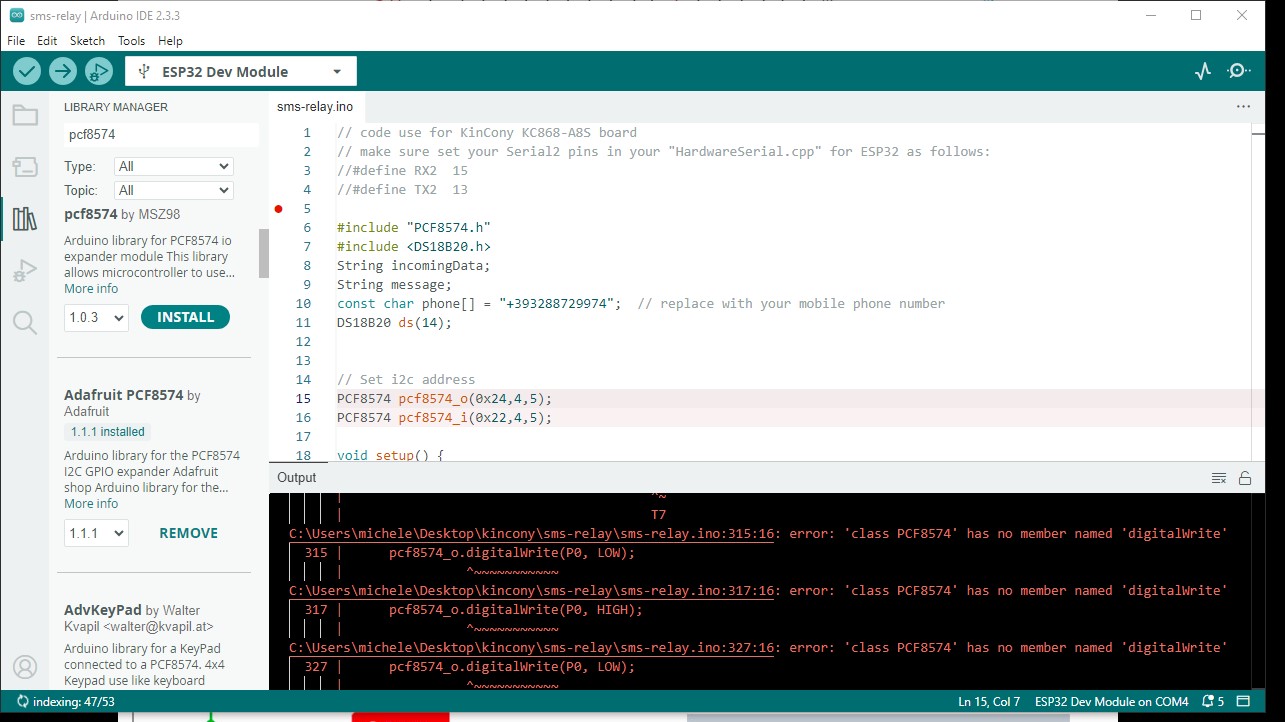Open the Serial Plotter

pos(1203,71)
